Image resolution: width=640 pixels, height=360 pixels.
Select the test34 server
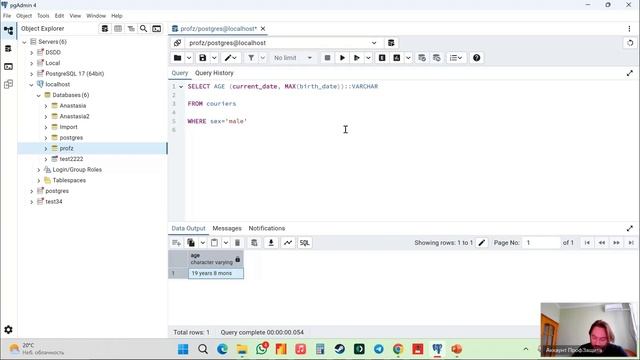pyautogui.click(x=54, y=202)
